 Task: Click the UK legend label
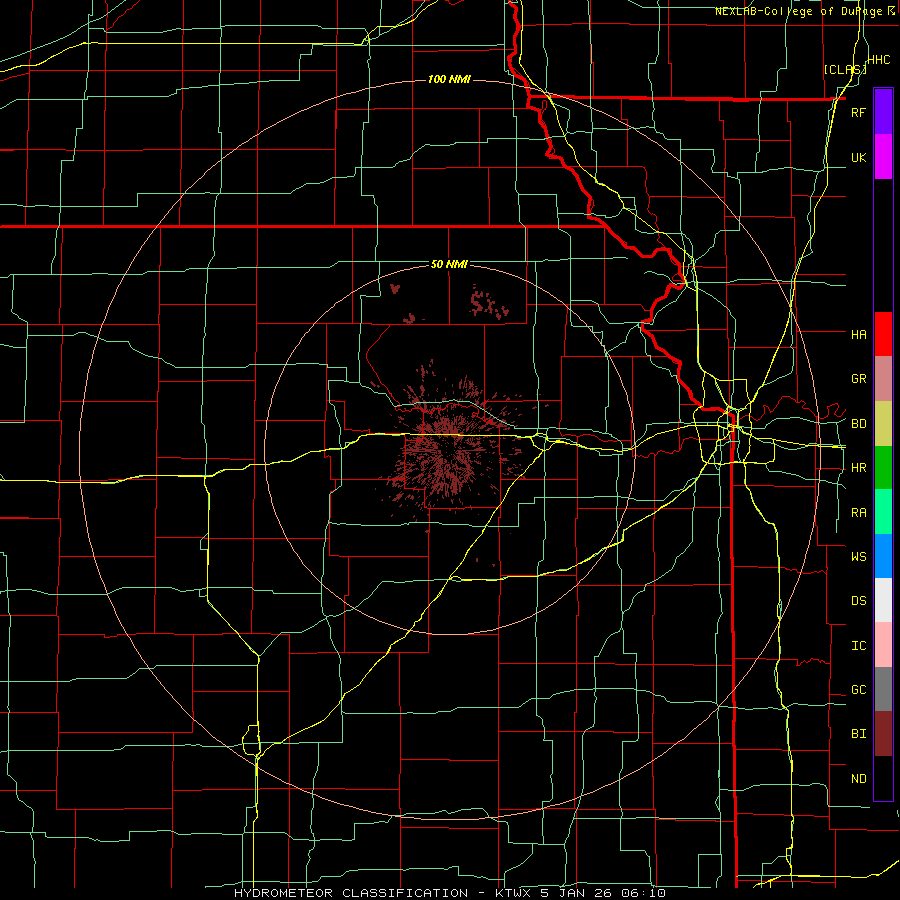[x=858, y=157]
